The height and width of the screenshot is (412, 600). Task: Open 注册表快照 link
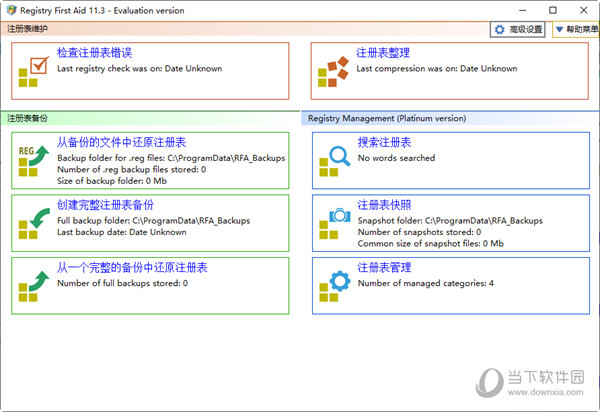click(384, 205)
